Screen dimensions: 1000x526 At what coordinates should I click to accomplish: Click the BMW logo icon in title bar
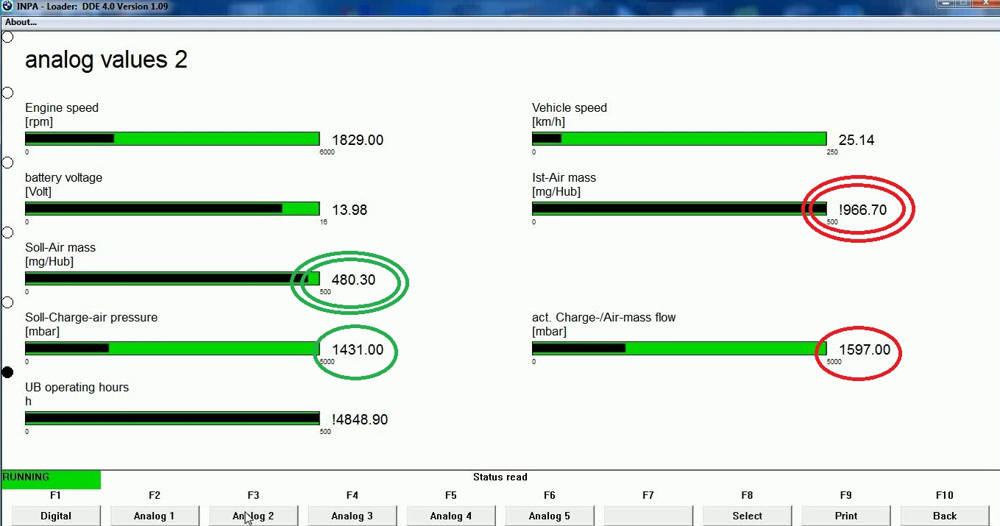point(8,6)
